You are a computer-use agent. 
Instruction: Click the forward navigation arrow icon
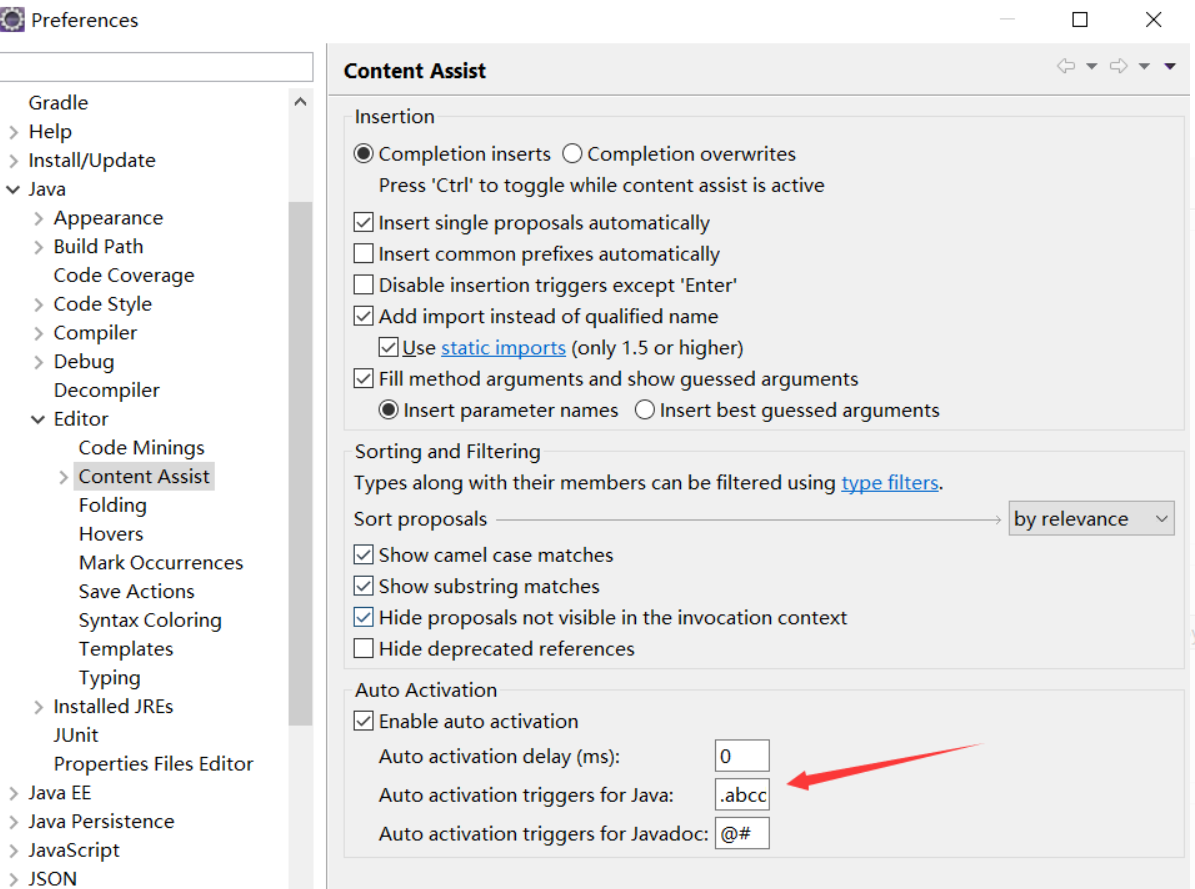pos(1119,67)
